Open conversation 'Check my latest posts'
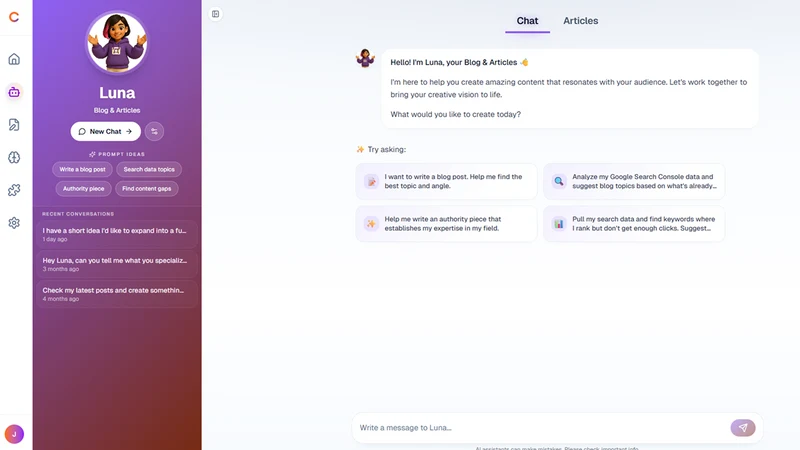Image resolution: width=800 pixels, height=450 pixels. pos(116,294)
